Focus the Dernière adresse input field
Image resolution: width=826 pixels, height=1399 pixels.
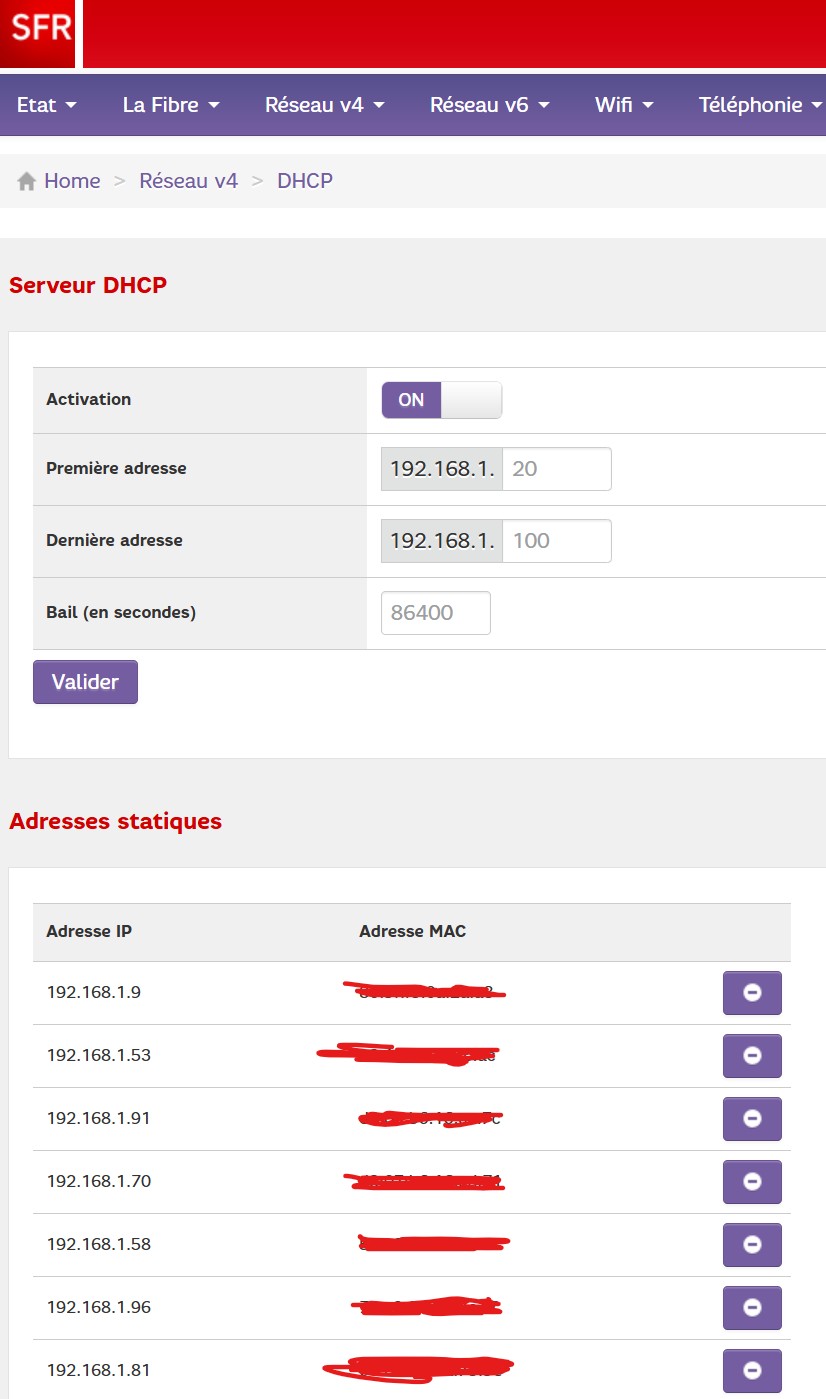tap(556, 541)
